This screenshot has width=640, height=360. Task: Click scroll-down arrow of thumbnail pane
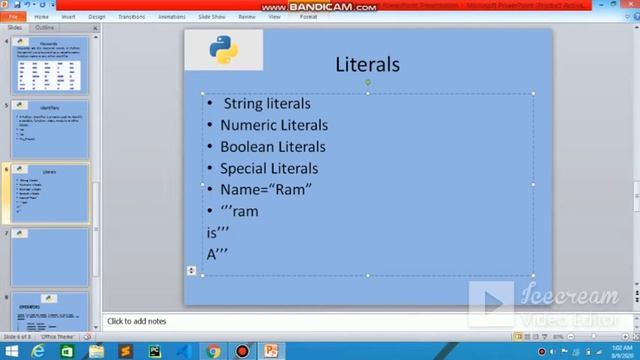pyautogui.click(x=96, y=327)
